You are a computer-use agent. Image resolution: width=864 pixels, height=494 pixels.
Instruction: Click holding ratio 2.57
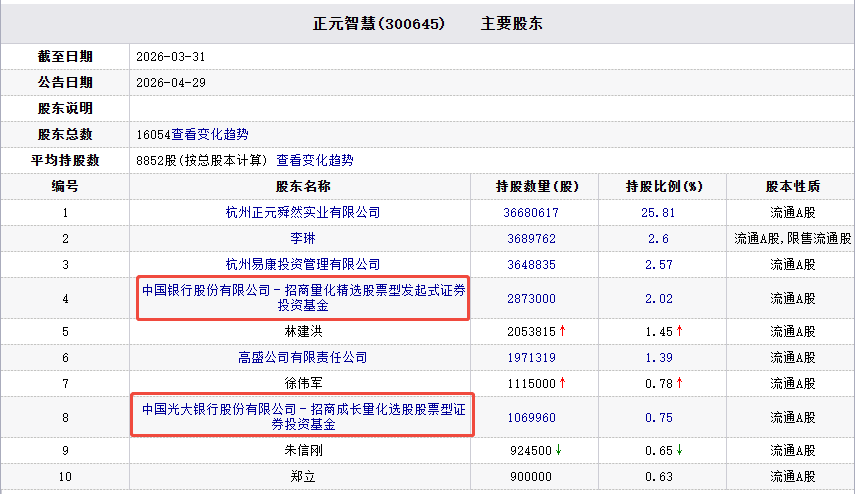[x=659, y=264]
